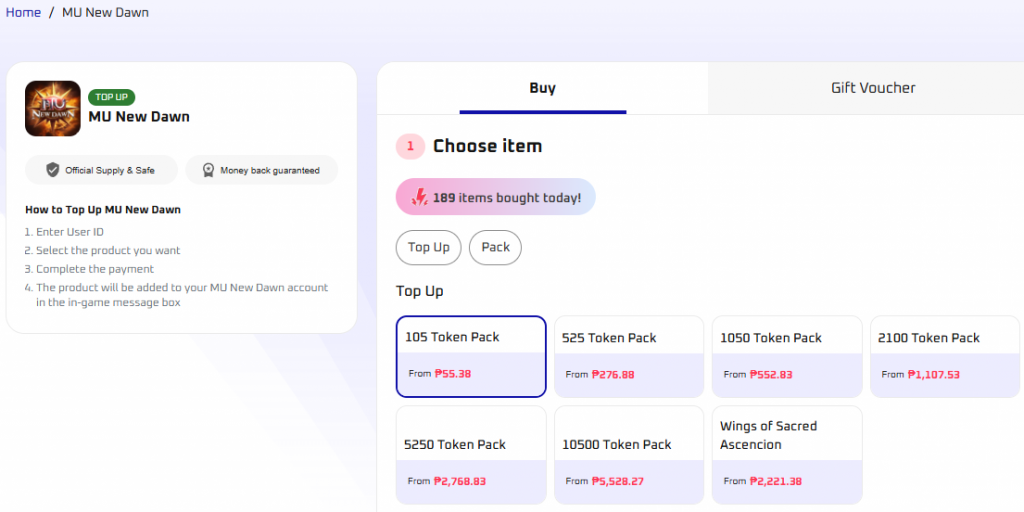This screenshot has width=1024, height=512.
Task: Switch to the Gift Voucher tab
Action: [x=873, y=88]
